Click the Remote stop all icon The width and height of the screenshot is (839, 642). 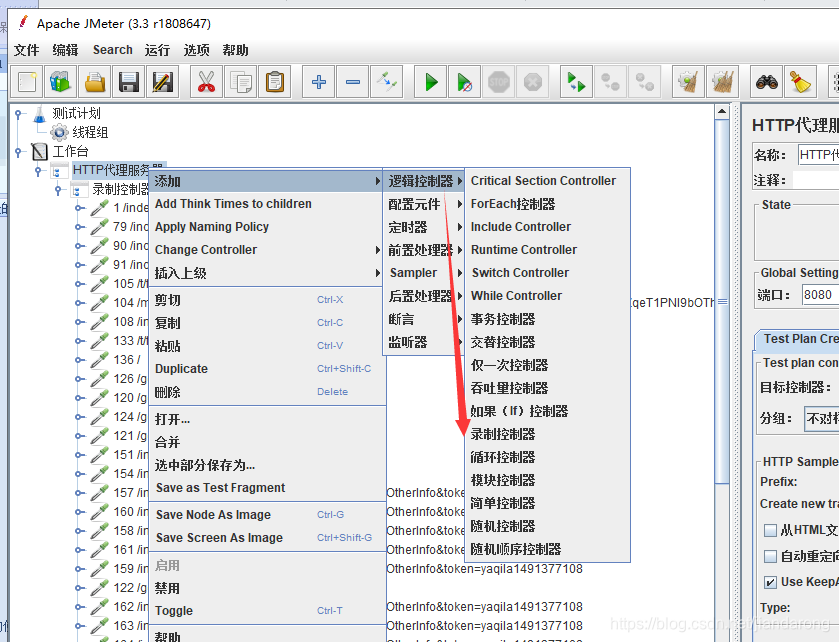point(611,82)
